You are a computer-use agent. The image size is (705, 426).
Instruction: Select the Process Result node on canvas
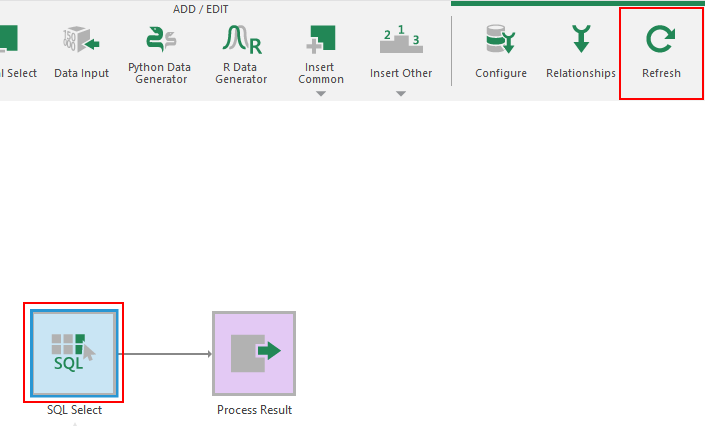click(x=254, y=353)
